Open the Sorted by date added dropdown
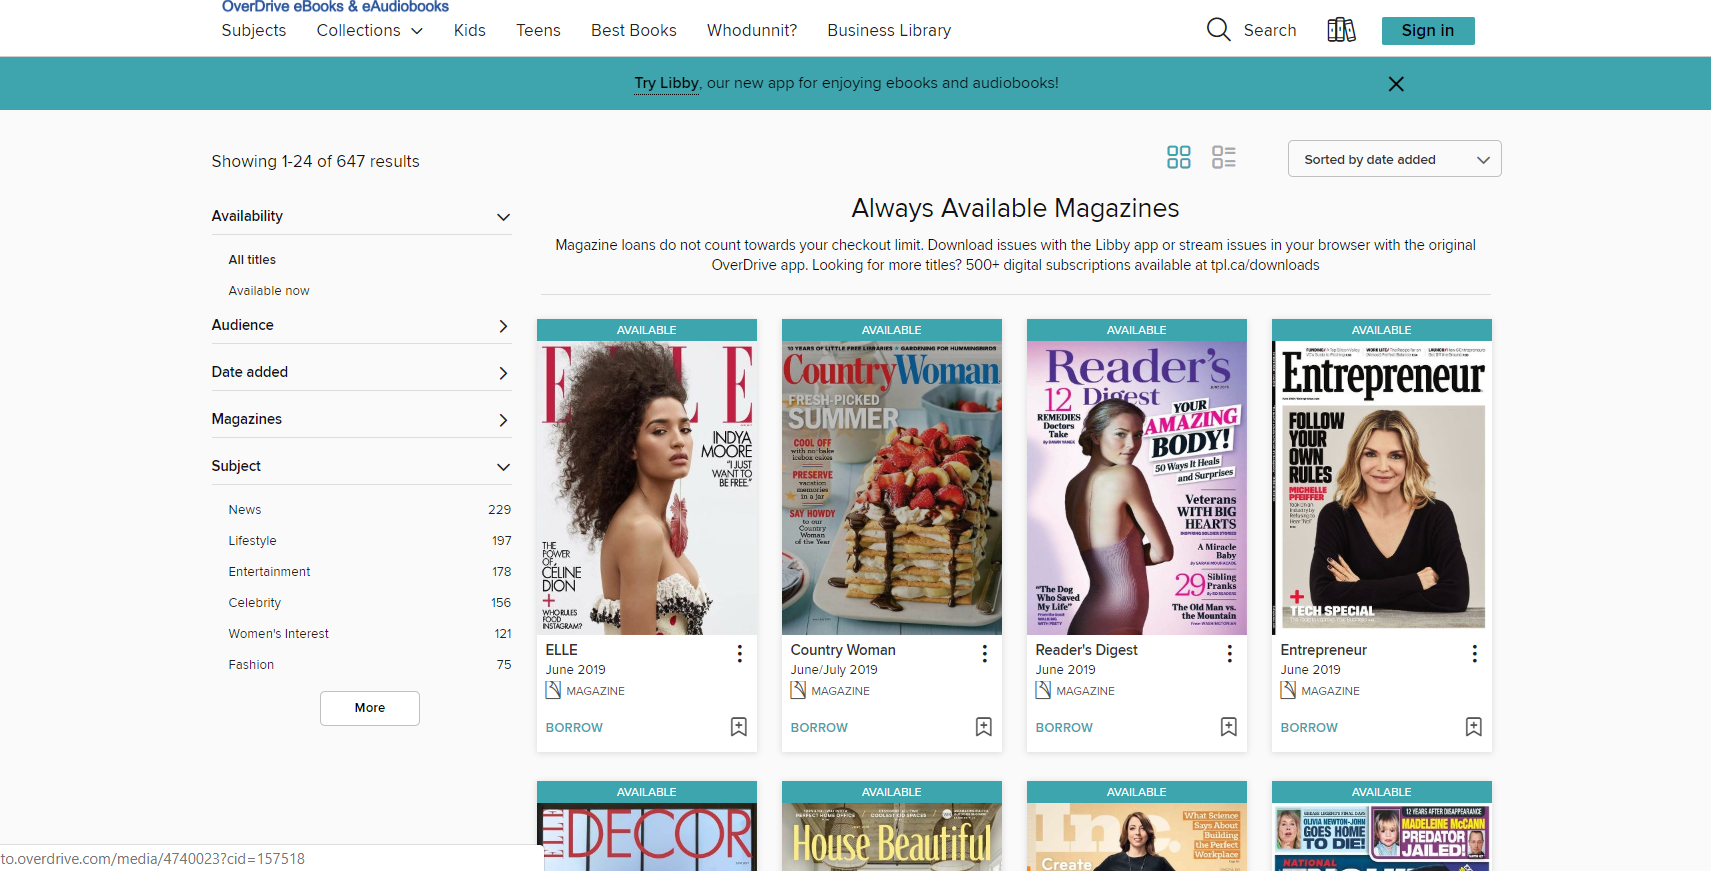1711x871 pixels. 1395,159
